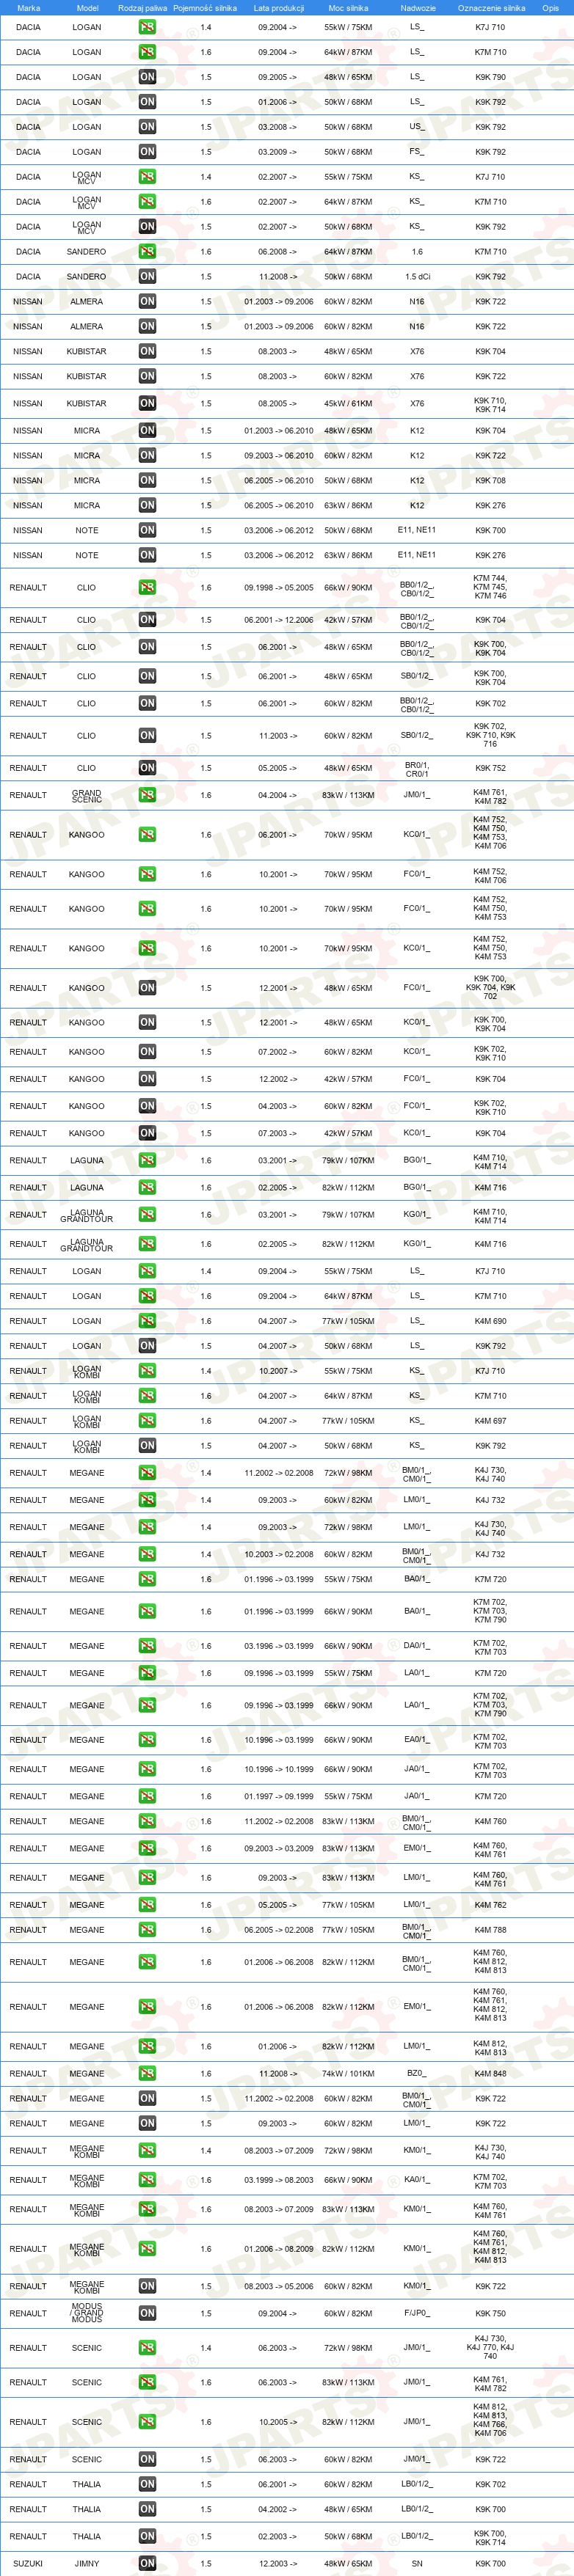The height and width of the screenshot is (2576, 574).
Task: Select the 'BZ0_' body code cell
Action: pos(417,2073)
